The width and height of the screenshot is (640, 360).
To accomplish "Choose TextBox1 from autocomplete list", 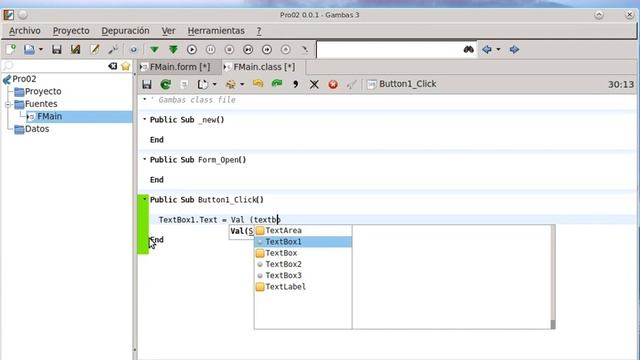I will 303,242.
